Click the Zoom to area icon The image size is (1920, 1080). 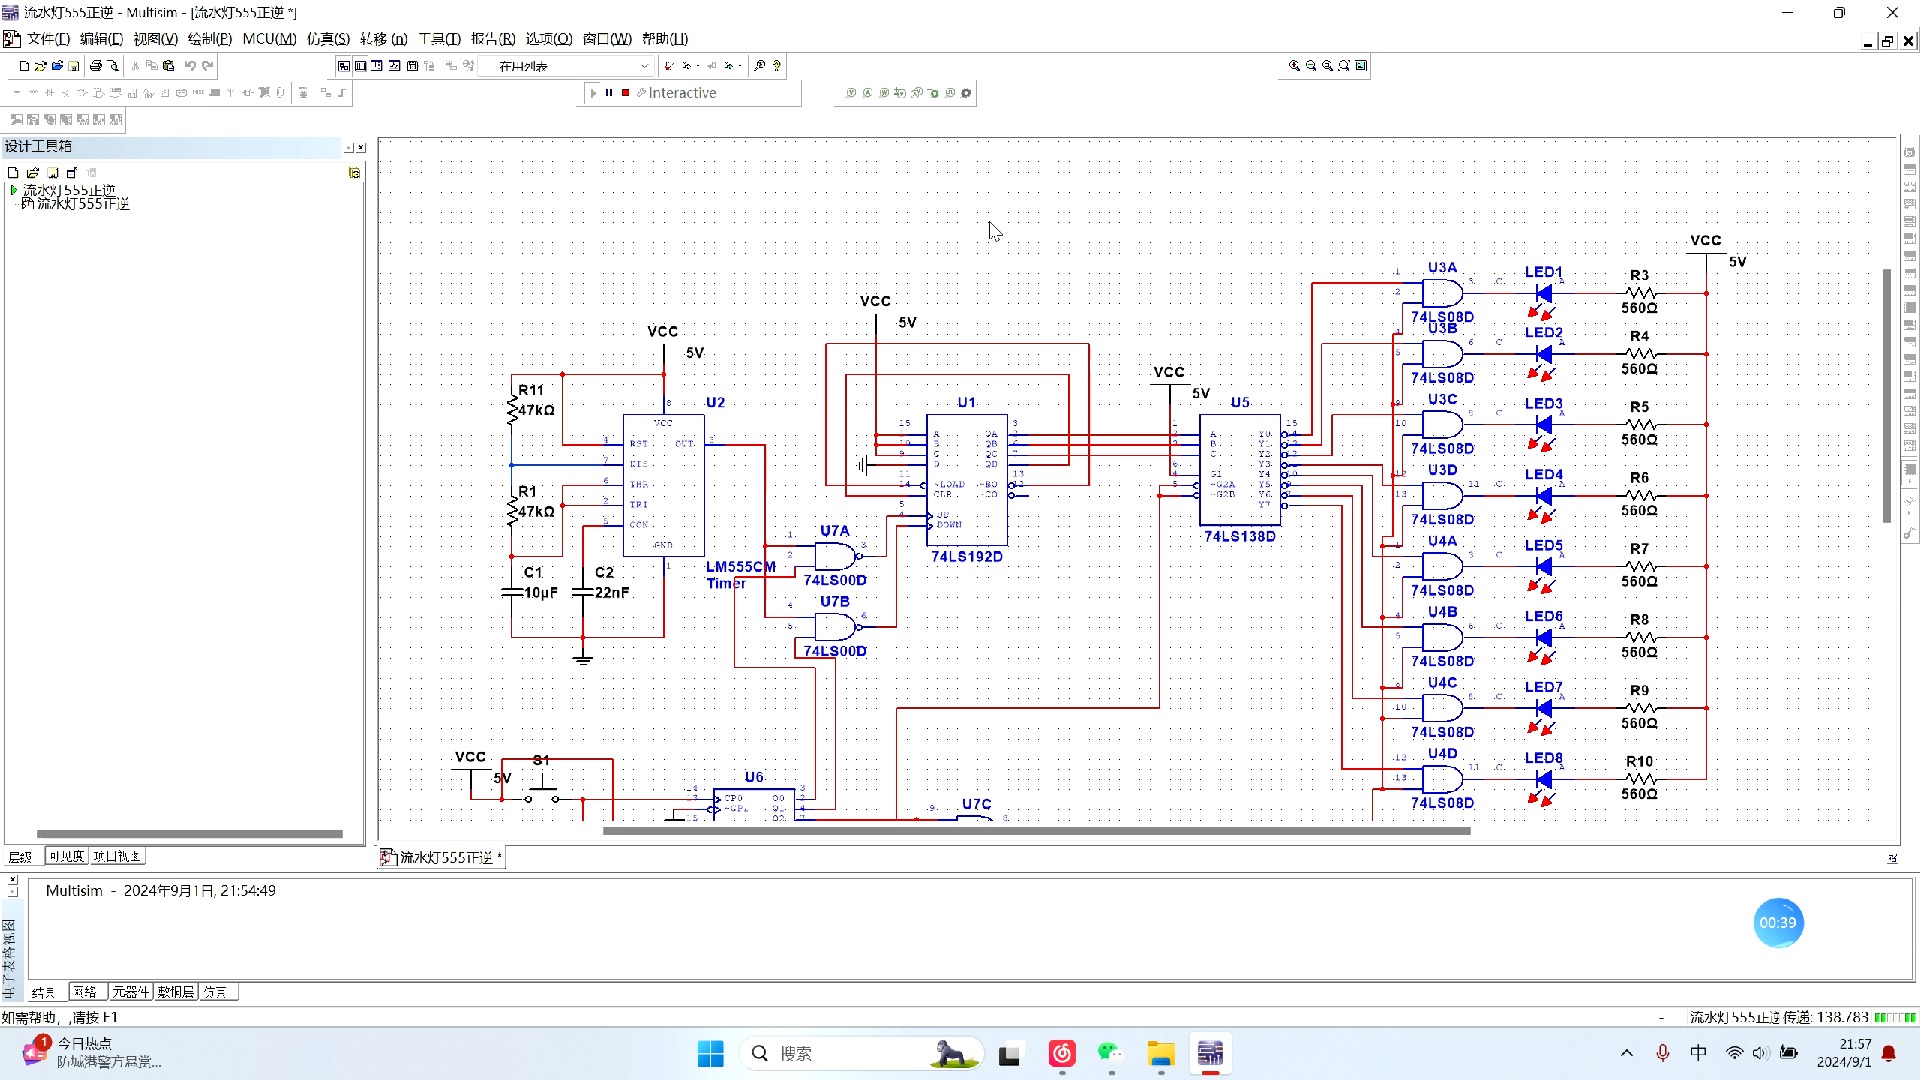(1328, 66)
